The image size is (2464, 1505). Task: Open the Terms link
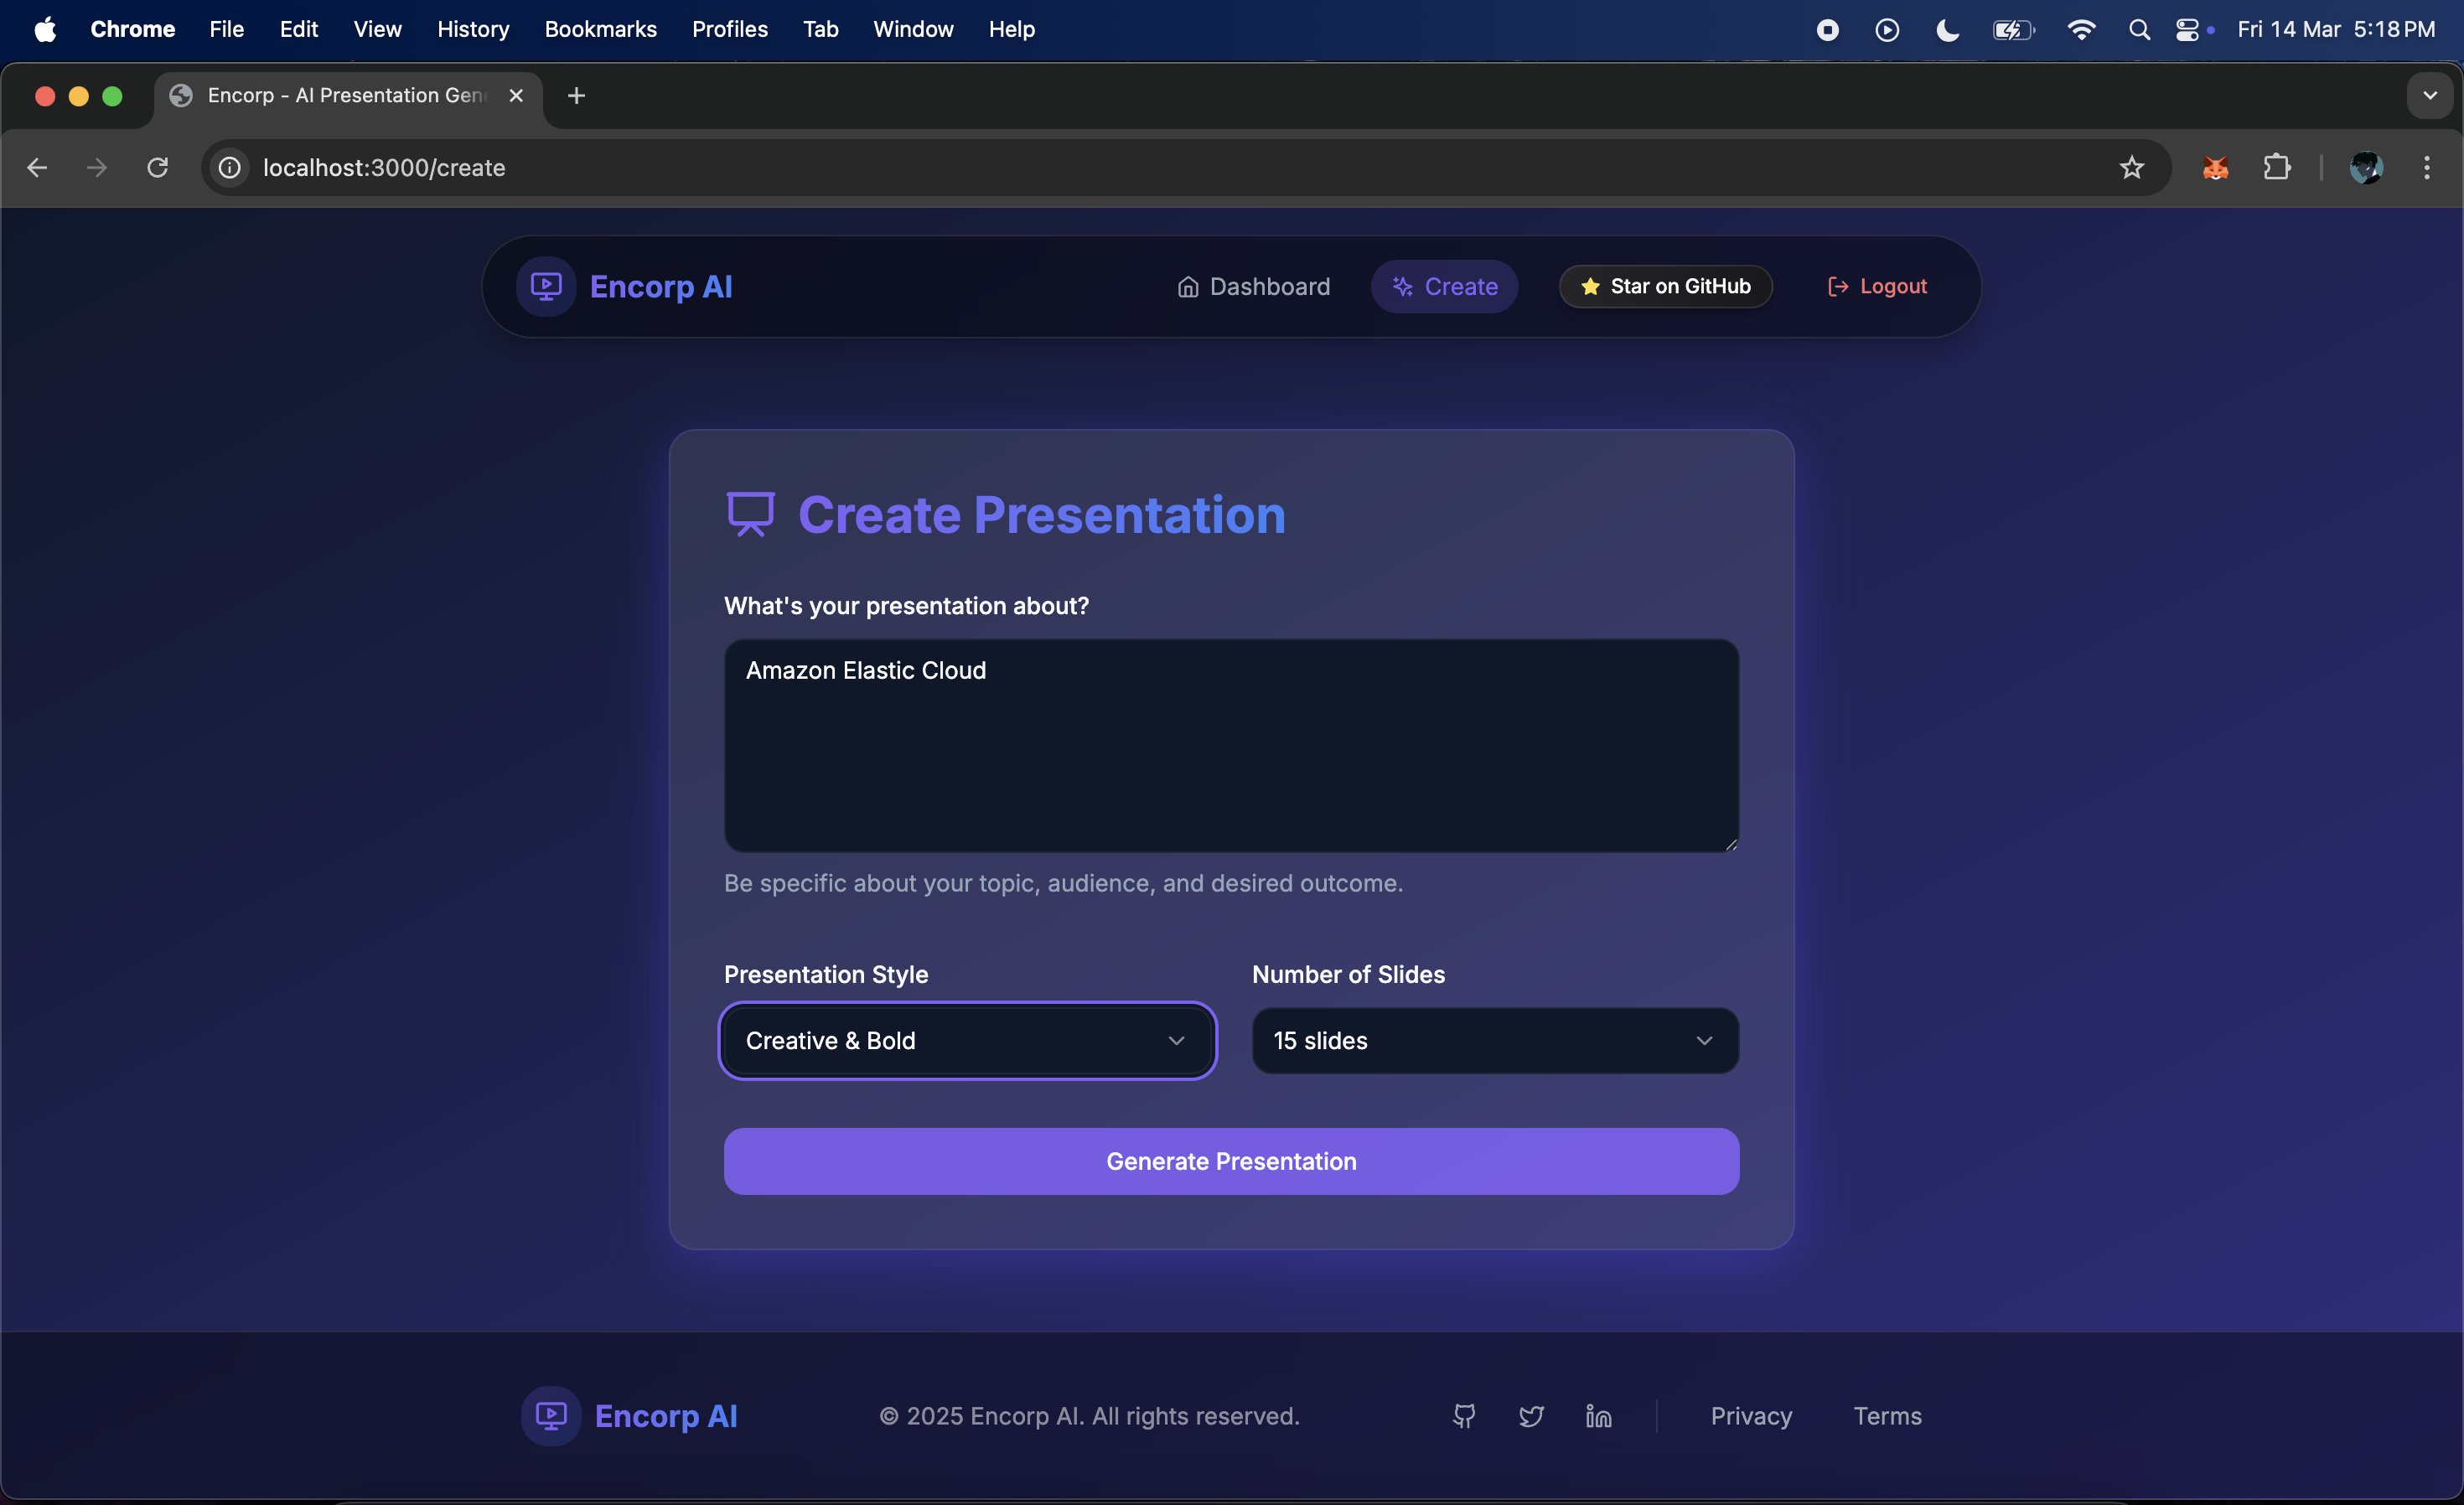tap(1887, 1416)
